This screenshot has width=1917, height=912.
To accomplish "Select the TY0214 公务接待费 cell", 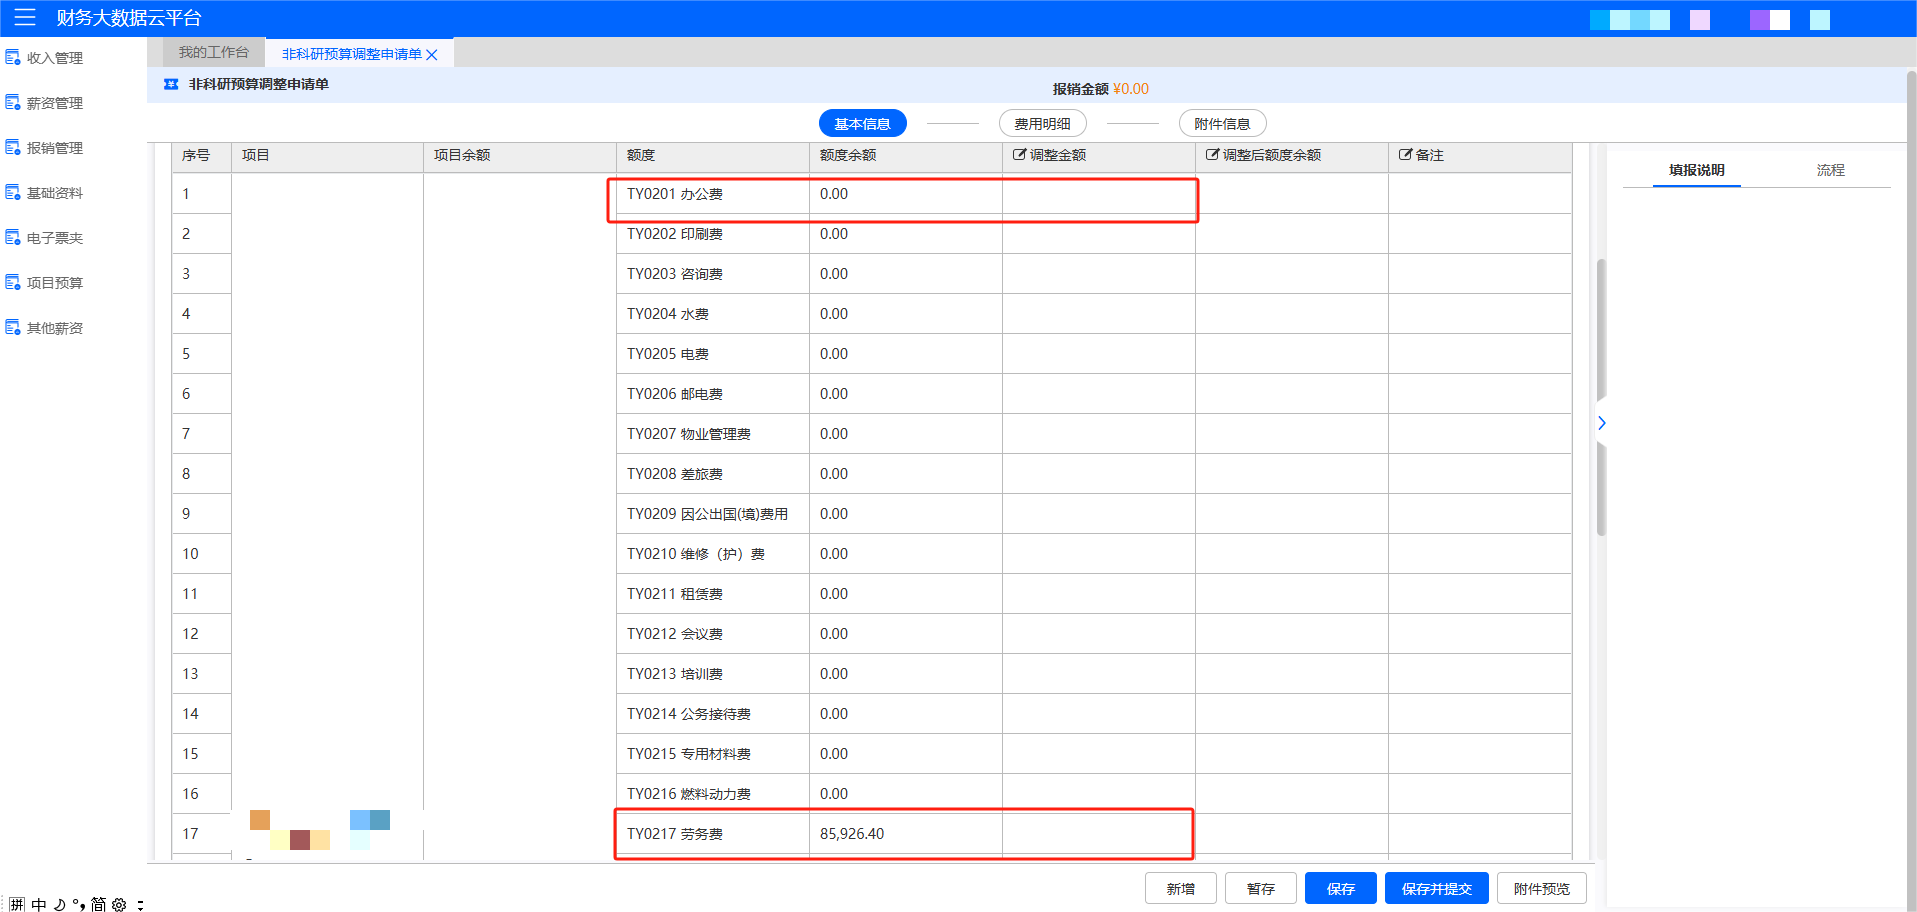I will tap(712, 714).
